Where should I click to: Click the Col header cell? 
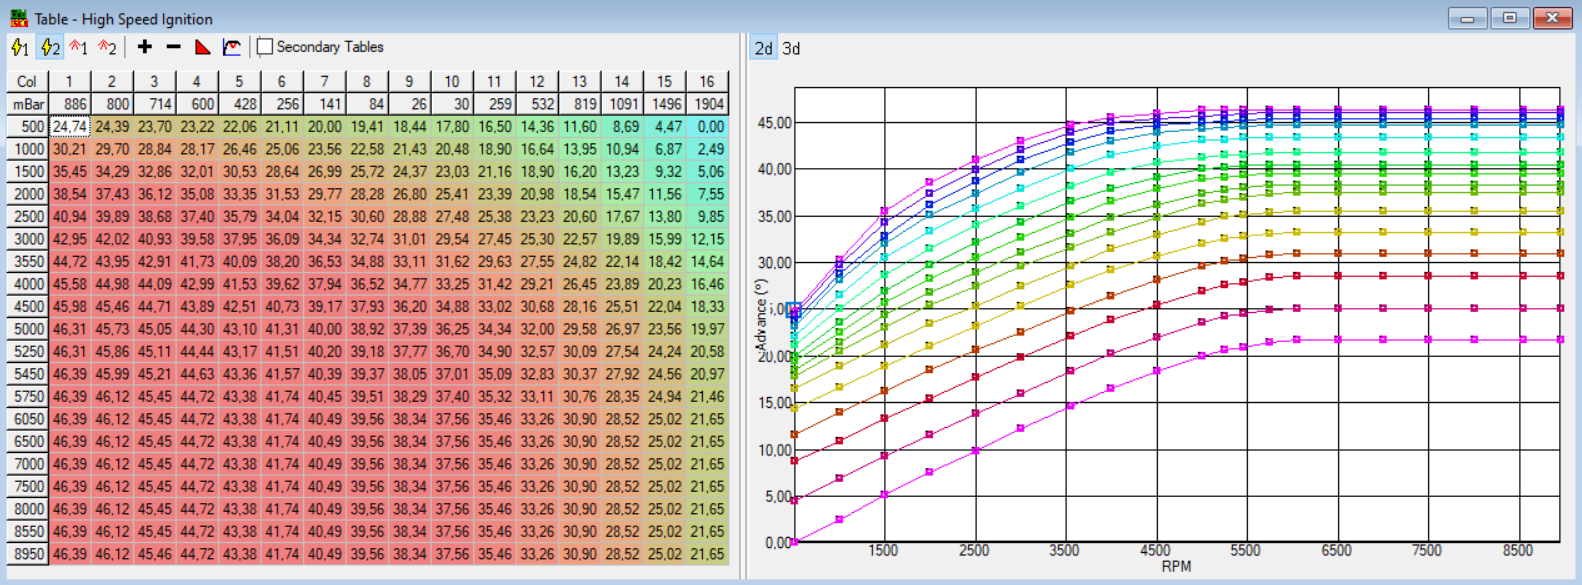coord(27,81)
